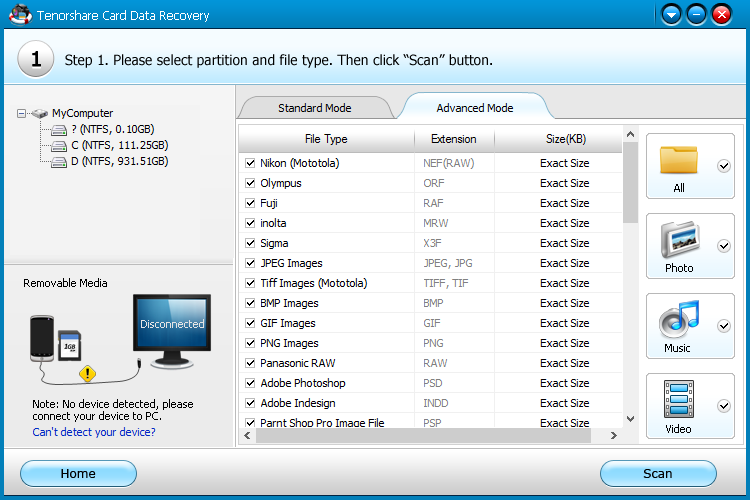Image resolution: width=750 pixels, height=500 pixels.
Task: Click Exact Size in the PNG Images row
Action: tap(564, 343)
